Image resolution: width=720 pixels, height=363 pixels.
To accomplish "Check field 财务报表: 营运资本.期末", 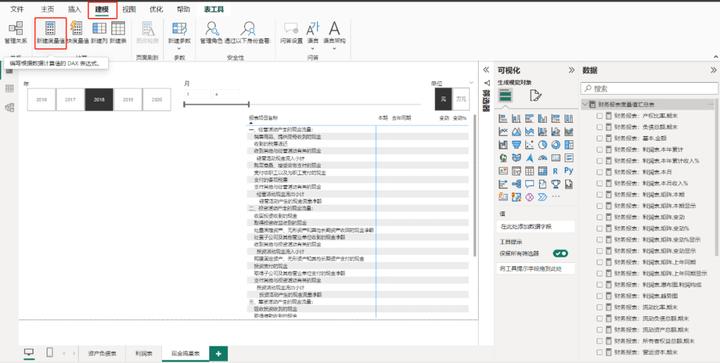I will (x=600, y=352).
